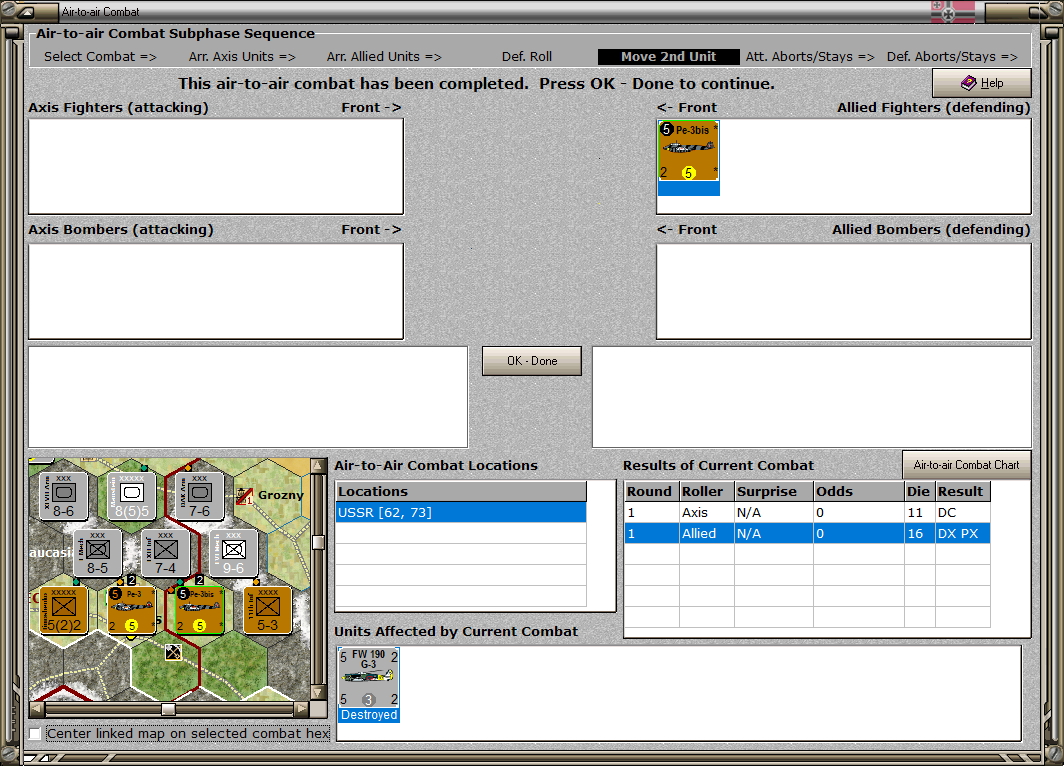Click the book icon on the Help button
Viewport: 1064px width, 766px height.
968,83
